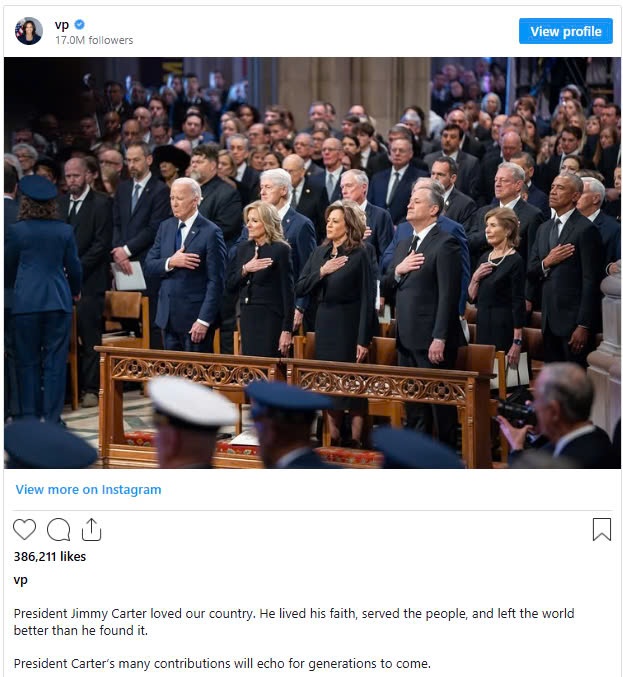
Task: Click the 17.0M followers text
Action: [x=94, y=40]
